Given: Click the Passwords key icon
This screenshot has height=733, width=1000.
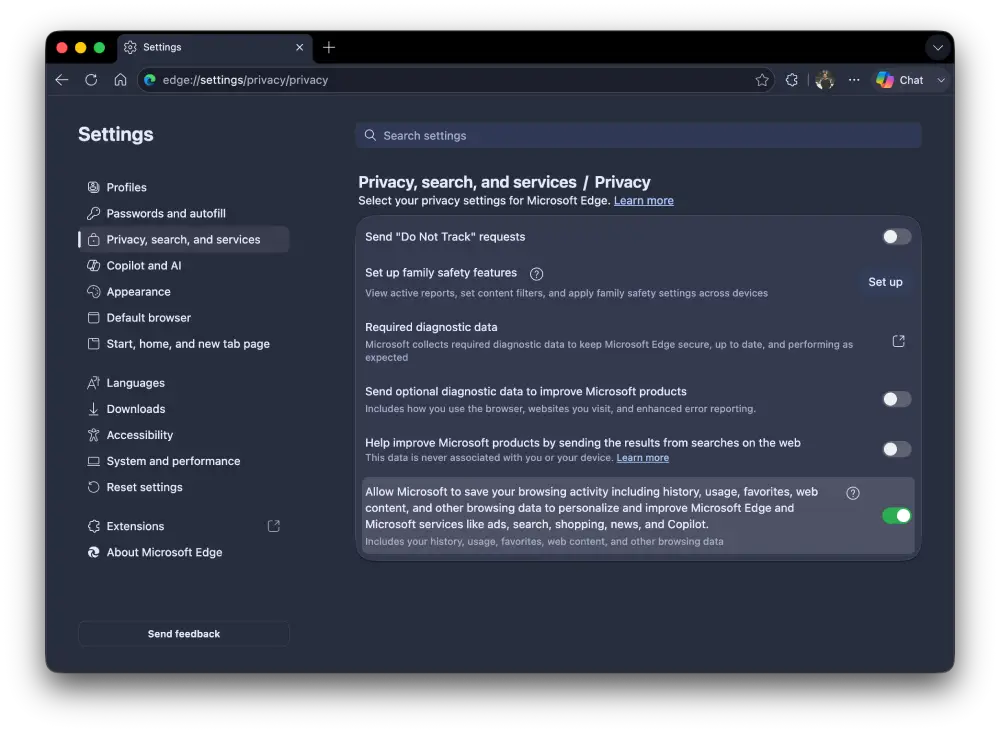Looking at the screenshot, I should pyautogui.click(x=94, y=213).
